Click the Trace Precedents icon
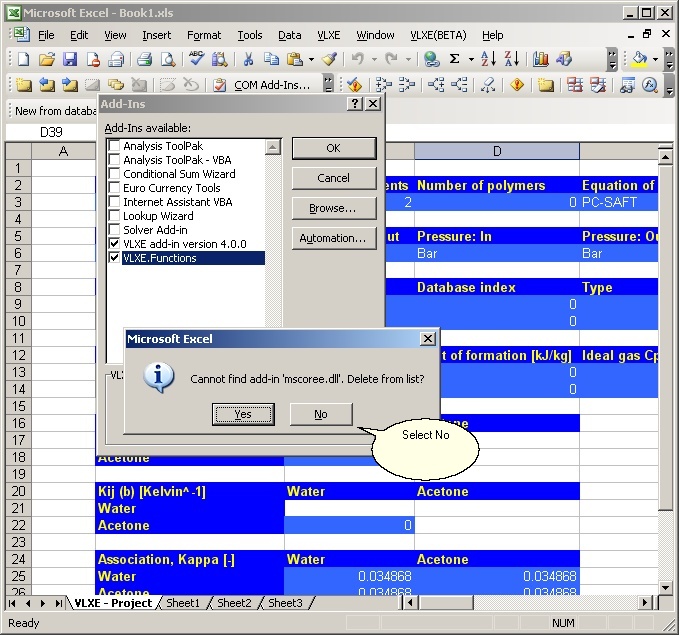The image size is (679, 635). pyautogui.click(x=384, y=85)
